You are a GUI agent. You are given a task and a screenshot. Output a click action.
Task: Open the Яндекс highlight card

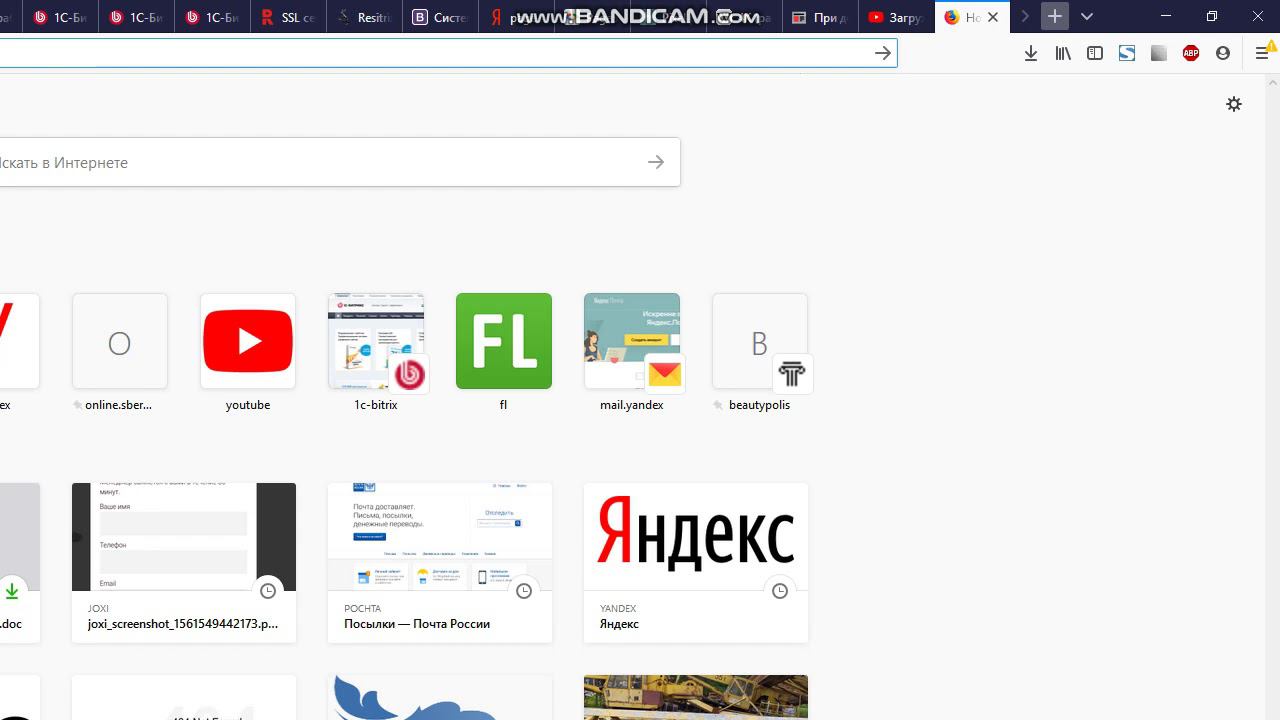click(696, 563)
